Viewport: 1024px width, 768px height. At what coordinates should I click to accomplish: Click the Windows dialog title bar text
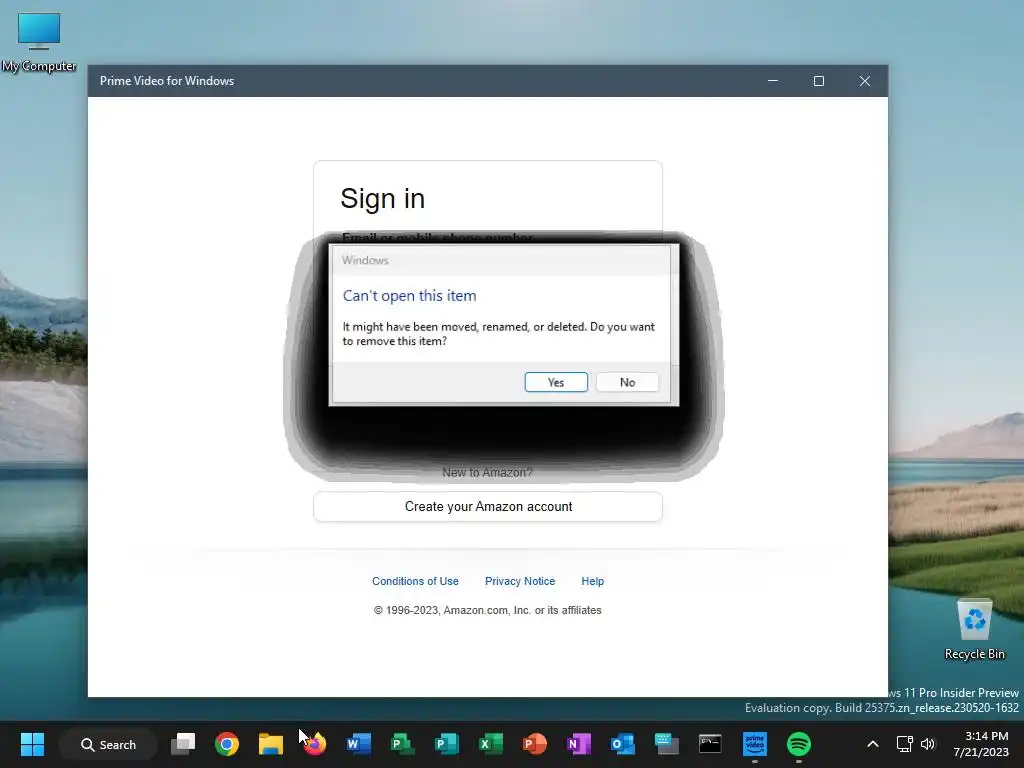365,260
